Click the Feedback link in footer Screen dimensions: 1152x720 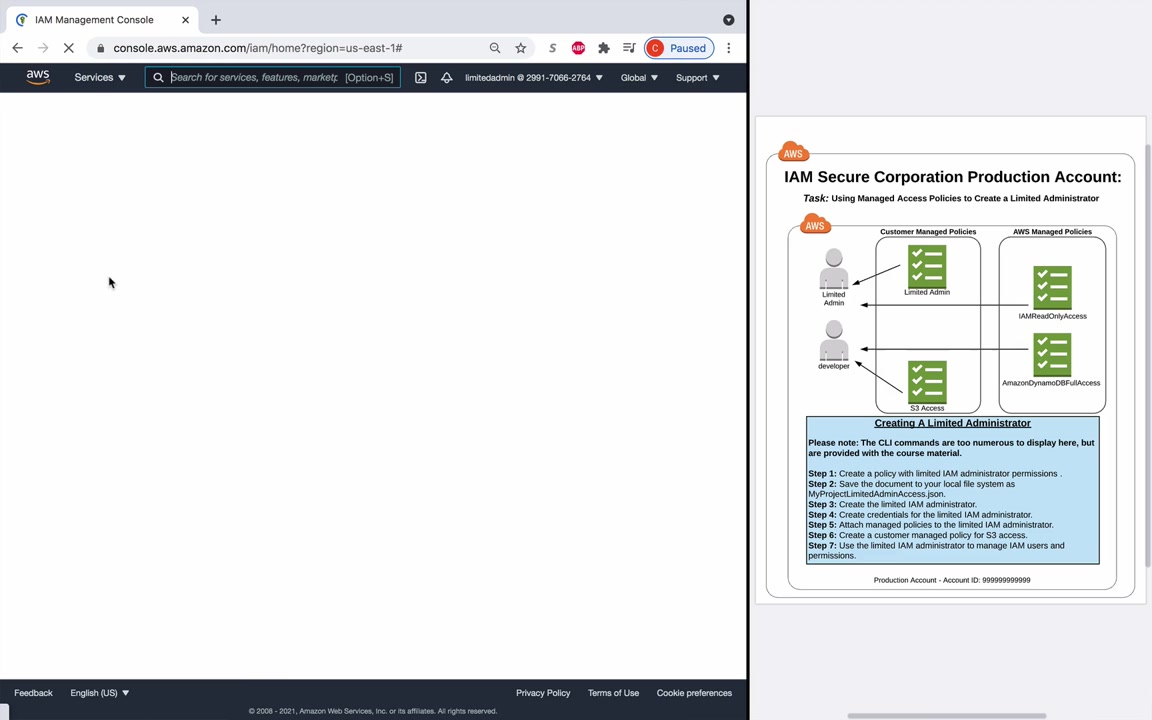click(x=33, y=693)
